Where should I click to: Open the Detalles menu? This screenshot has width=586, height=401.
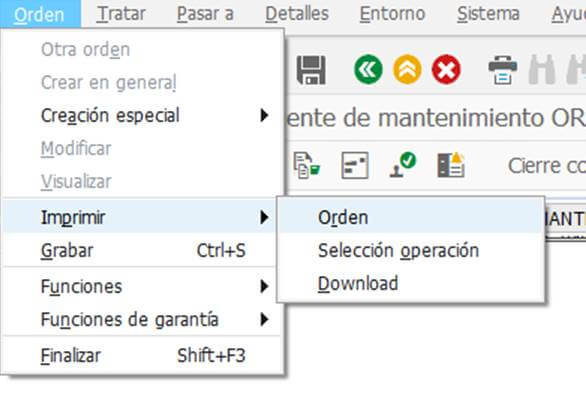[x=297, y=14]
